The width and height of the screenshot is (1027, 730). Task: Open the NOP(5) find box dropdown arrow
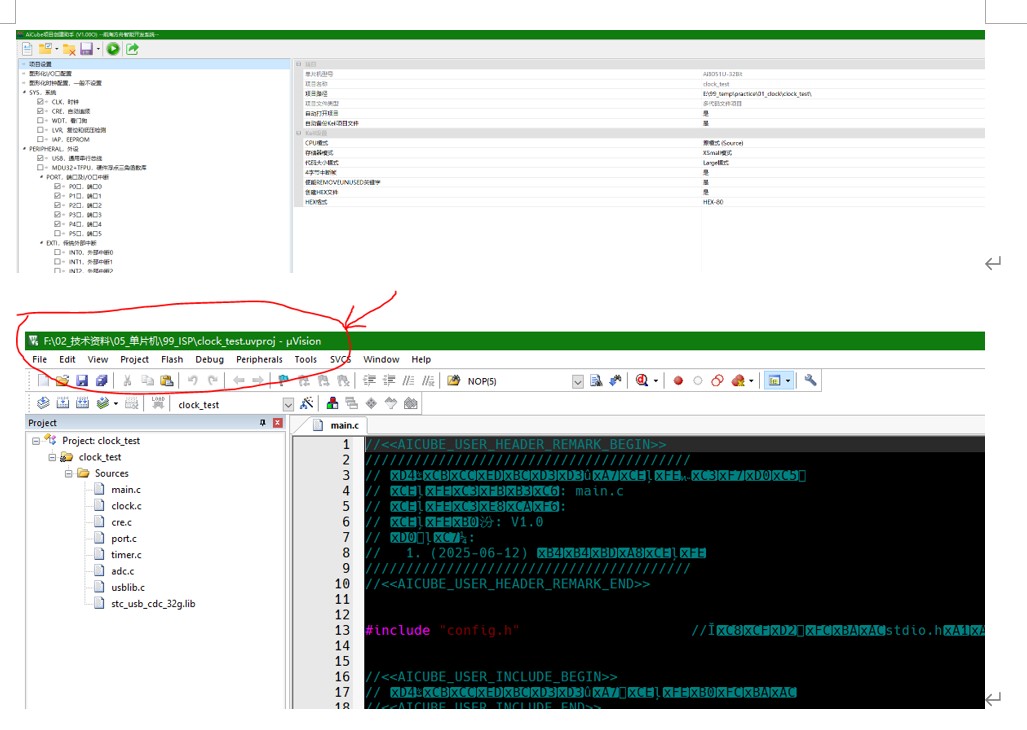click(578, 382)
